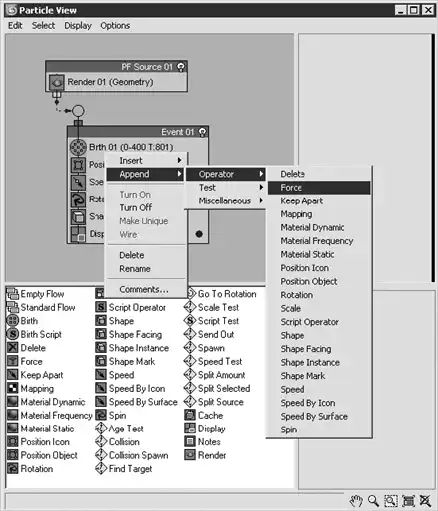Select Spin operator icon in depot
Image resolution: width=438 pixels, height=511 pixels.
click(101, 415)
